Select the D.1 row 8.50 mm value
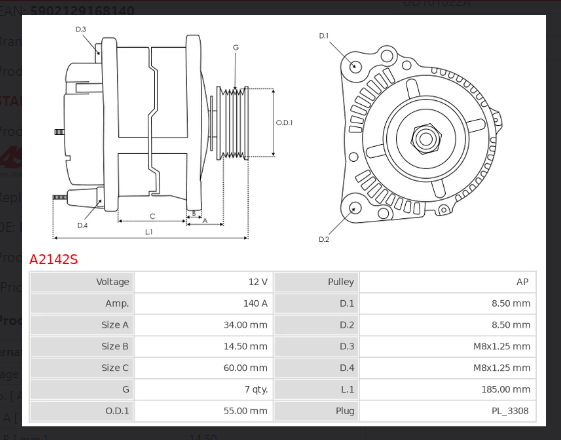Image resolution: width=561 pixels, height=440 pixels. (448, 303)
